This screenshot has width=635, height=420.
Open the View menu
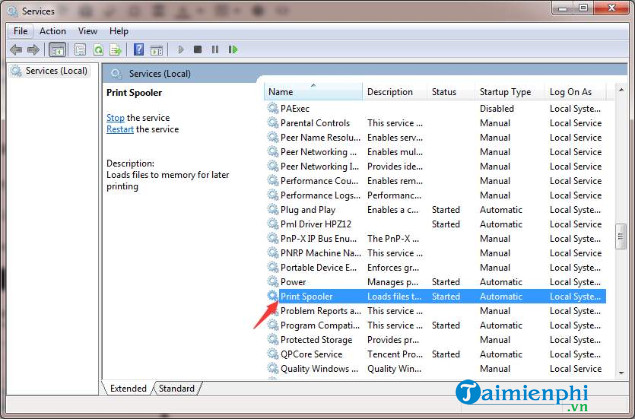coord(87,31)
